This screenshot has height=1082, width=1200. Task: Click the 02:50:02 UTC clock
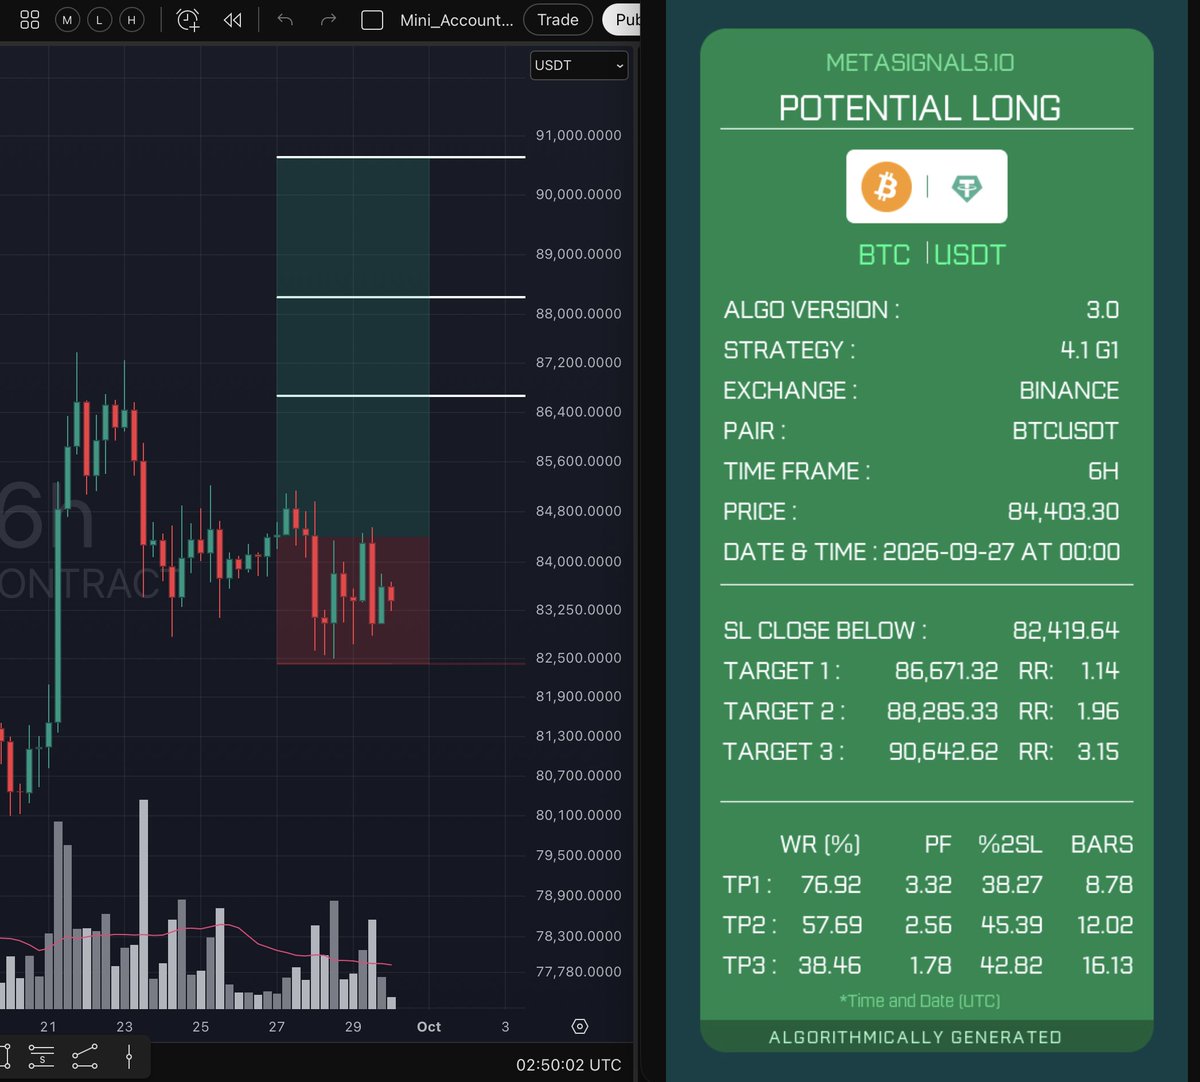point(568,1065)
